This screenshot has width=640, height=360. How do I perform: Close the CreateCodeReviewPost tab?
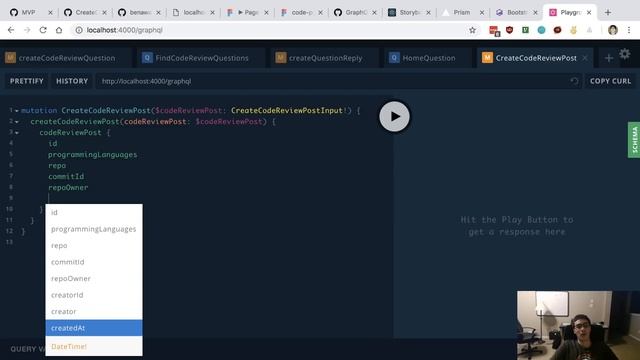[x=585, y=58]
